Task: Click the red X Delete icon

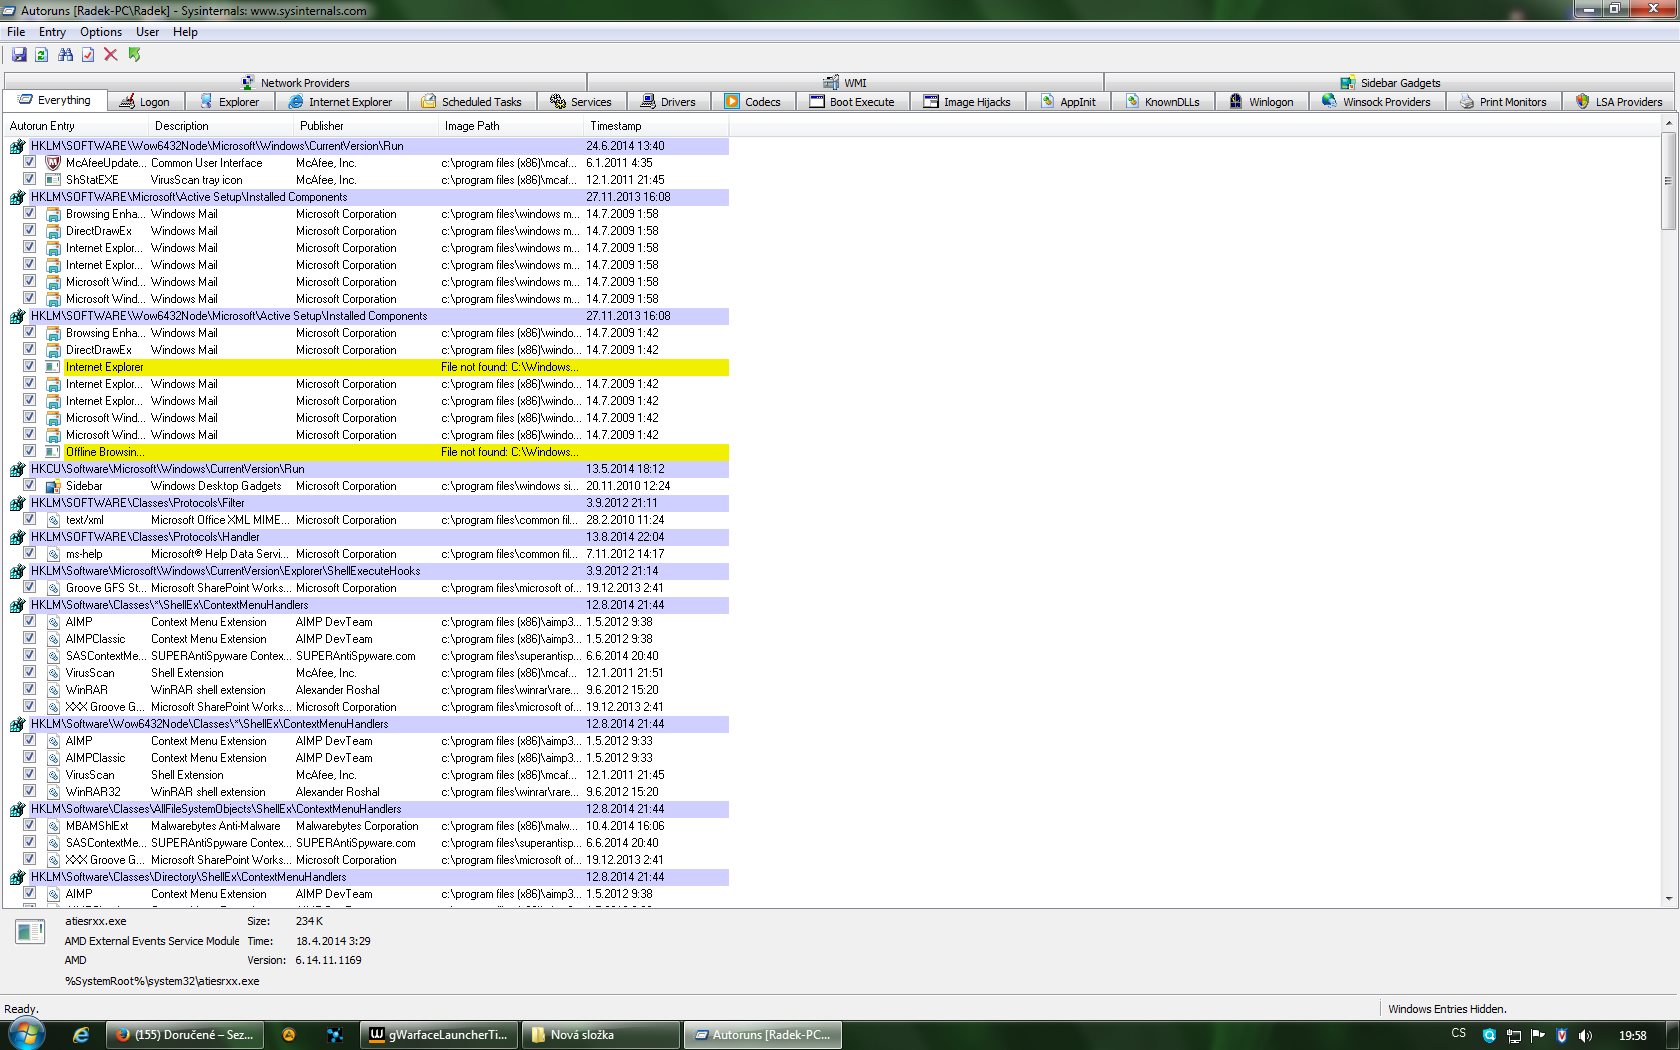Action: tap(110, 55)
